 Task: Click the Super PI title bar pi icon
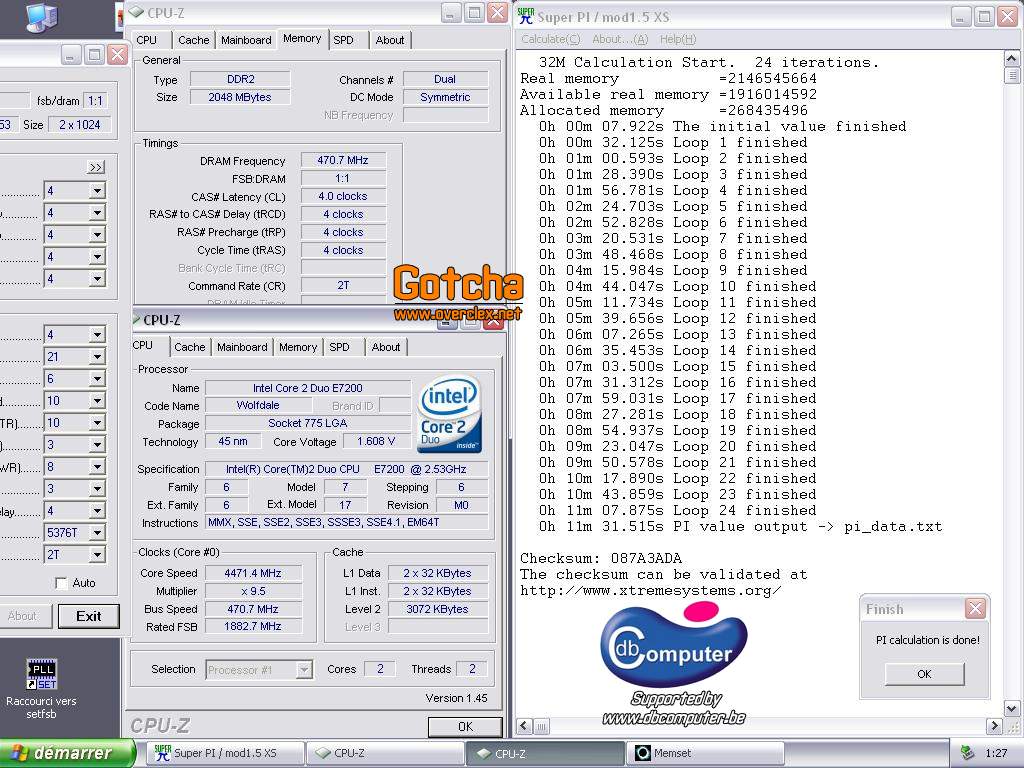point(525,16)
